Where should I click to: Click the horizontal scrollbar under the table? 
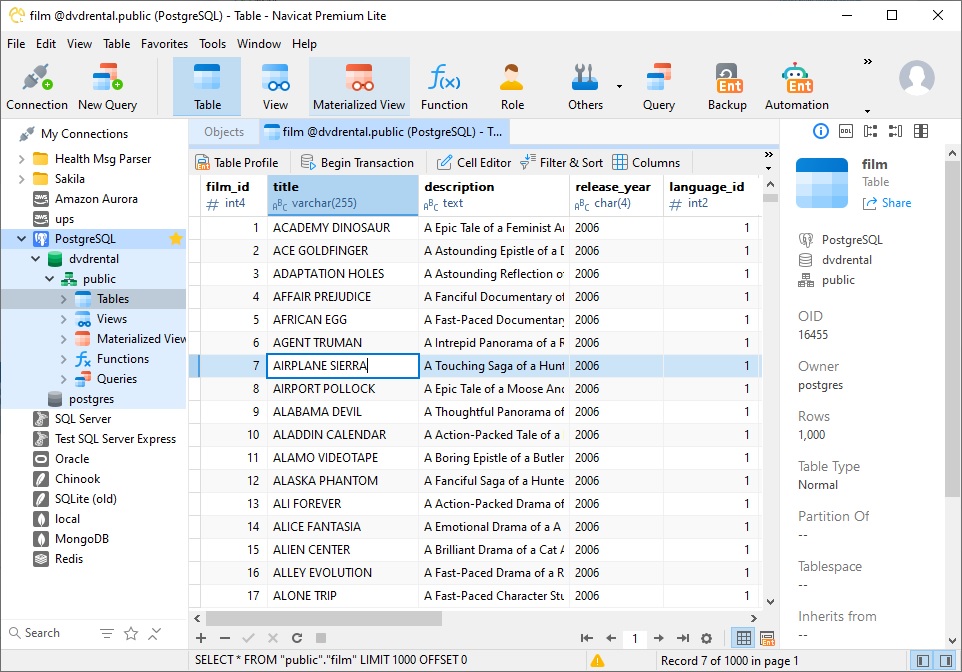click(x=323, y=618)
